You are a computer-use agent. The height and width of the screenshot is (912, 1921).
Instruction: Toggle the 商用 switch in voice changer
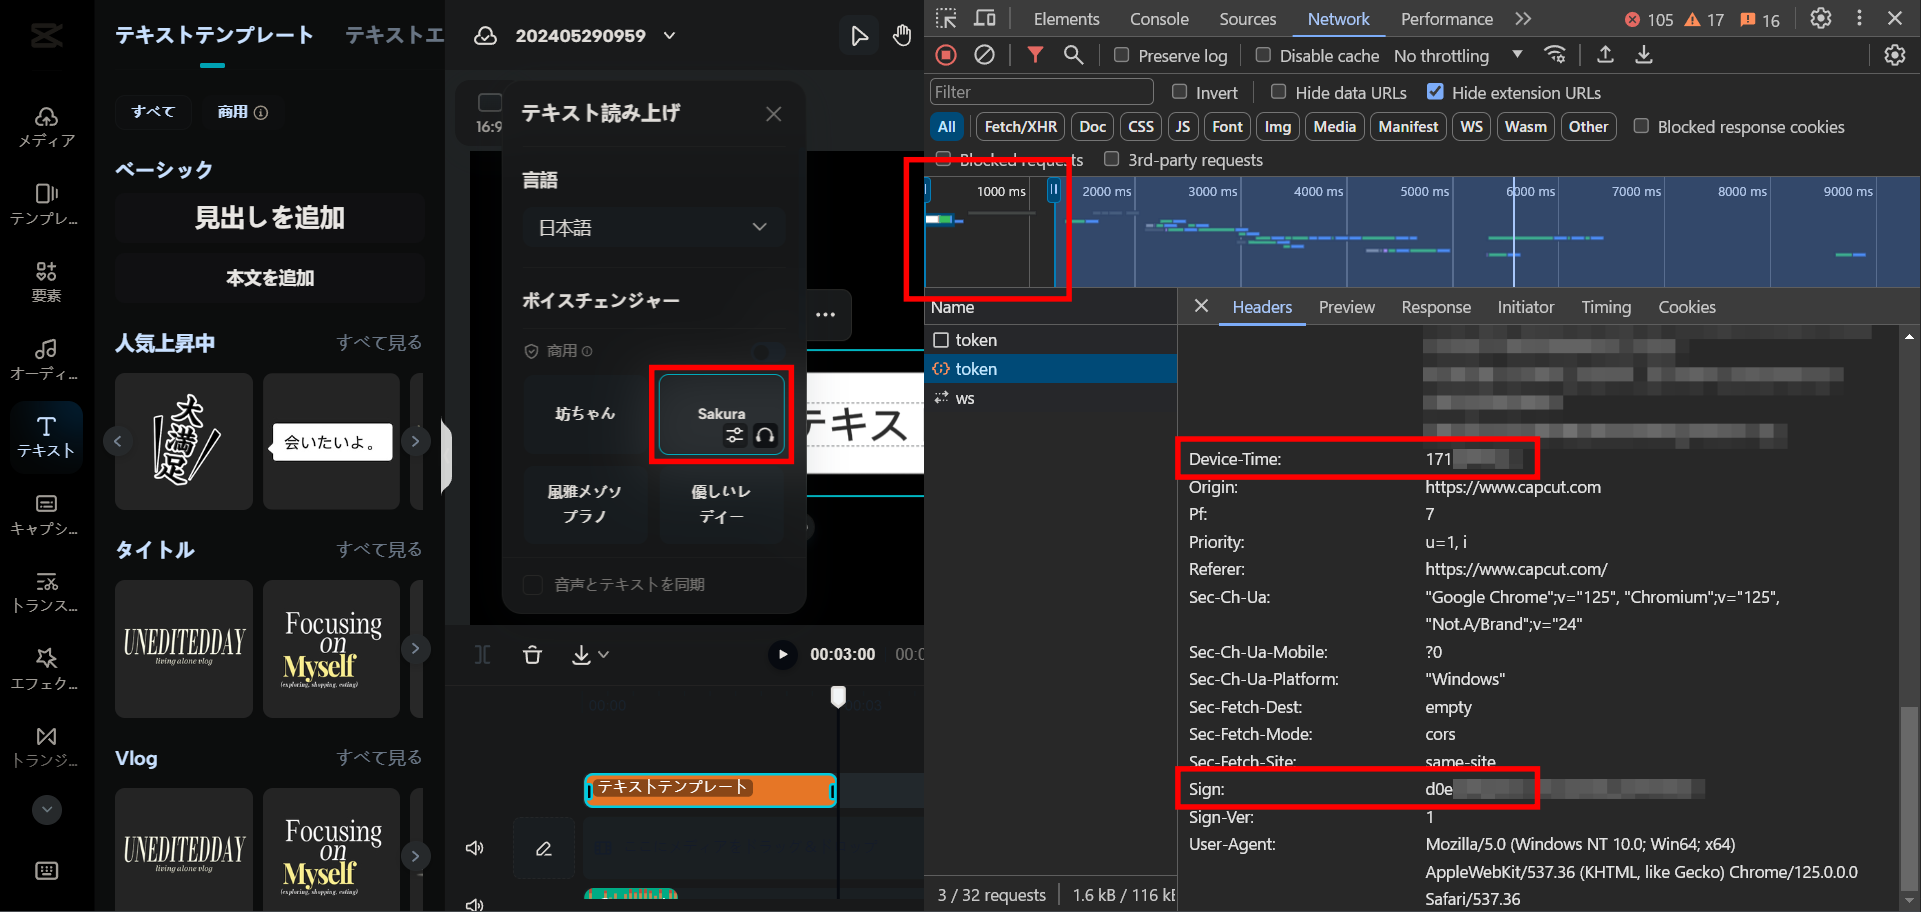[x=769, y=351]
